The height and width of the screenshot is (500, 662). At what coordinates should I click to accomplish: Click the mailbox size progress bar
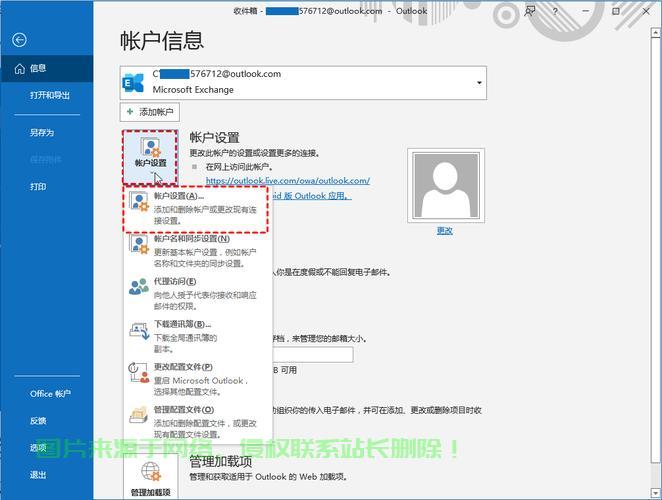click(313, 355)
